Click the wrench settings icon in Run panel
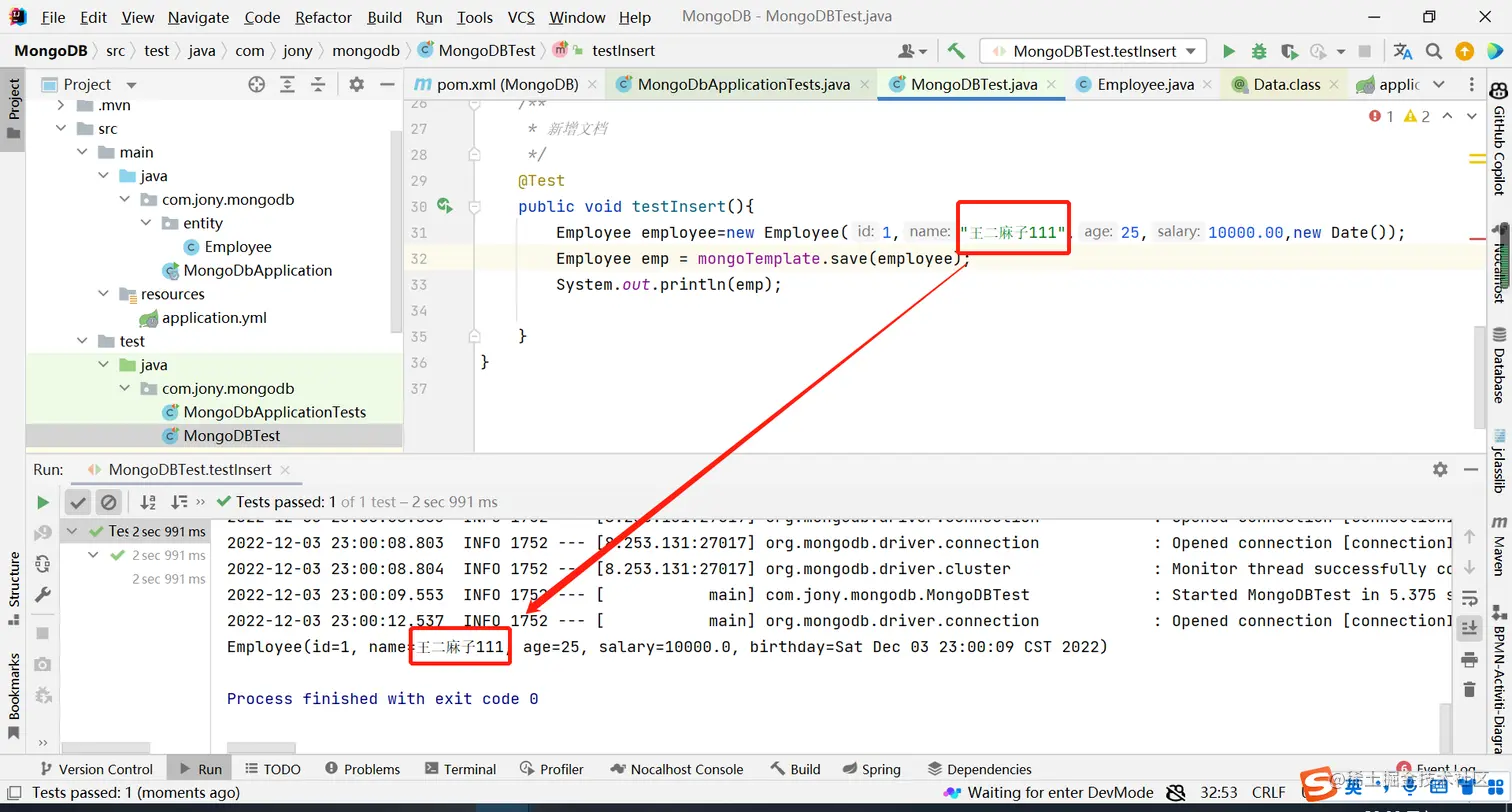 point(43,595)
